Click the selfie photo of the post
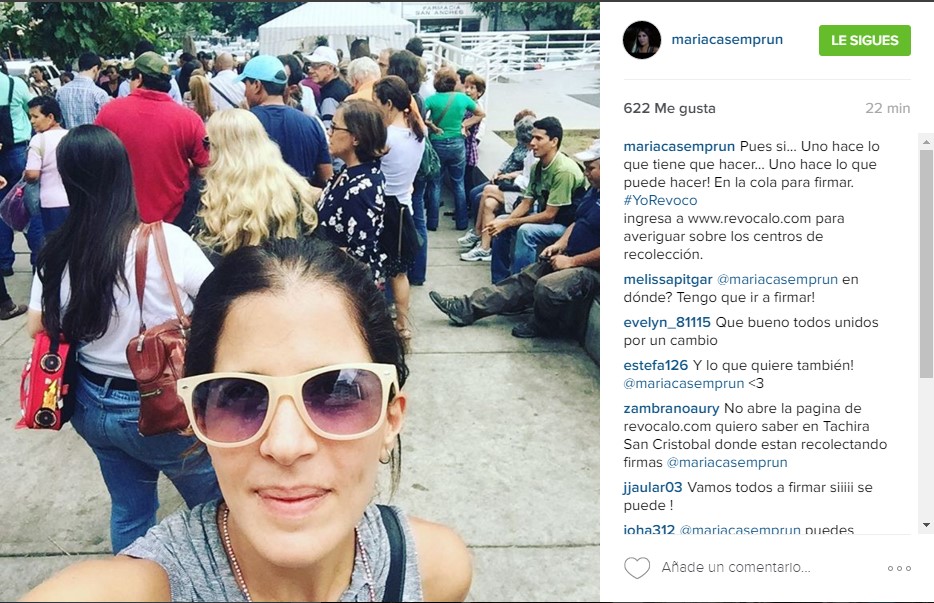This screenshot has height=603, width=934. [x=300, y=302]
